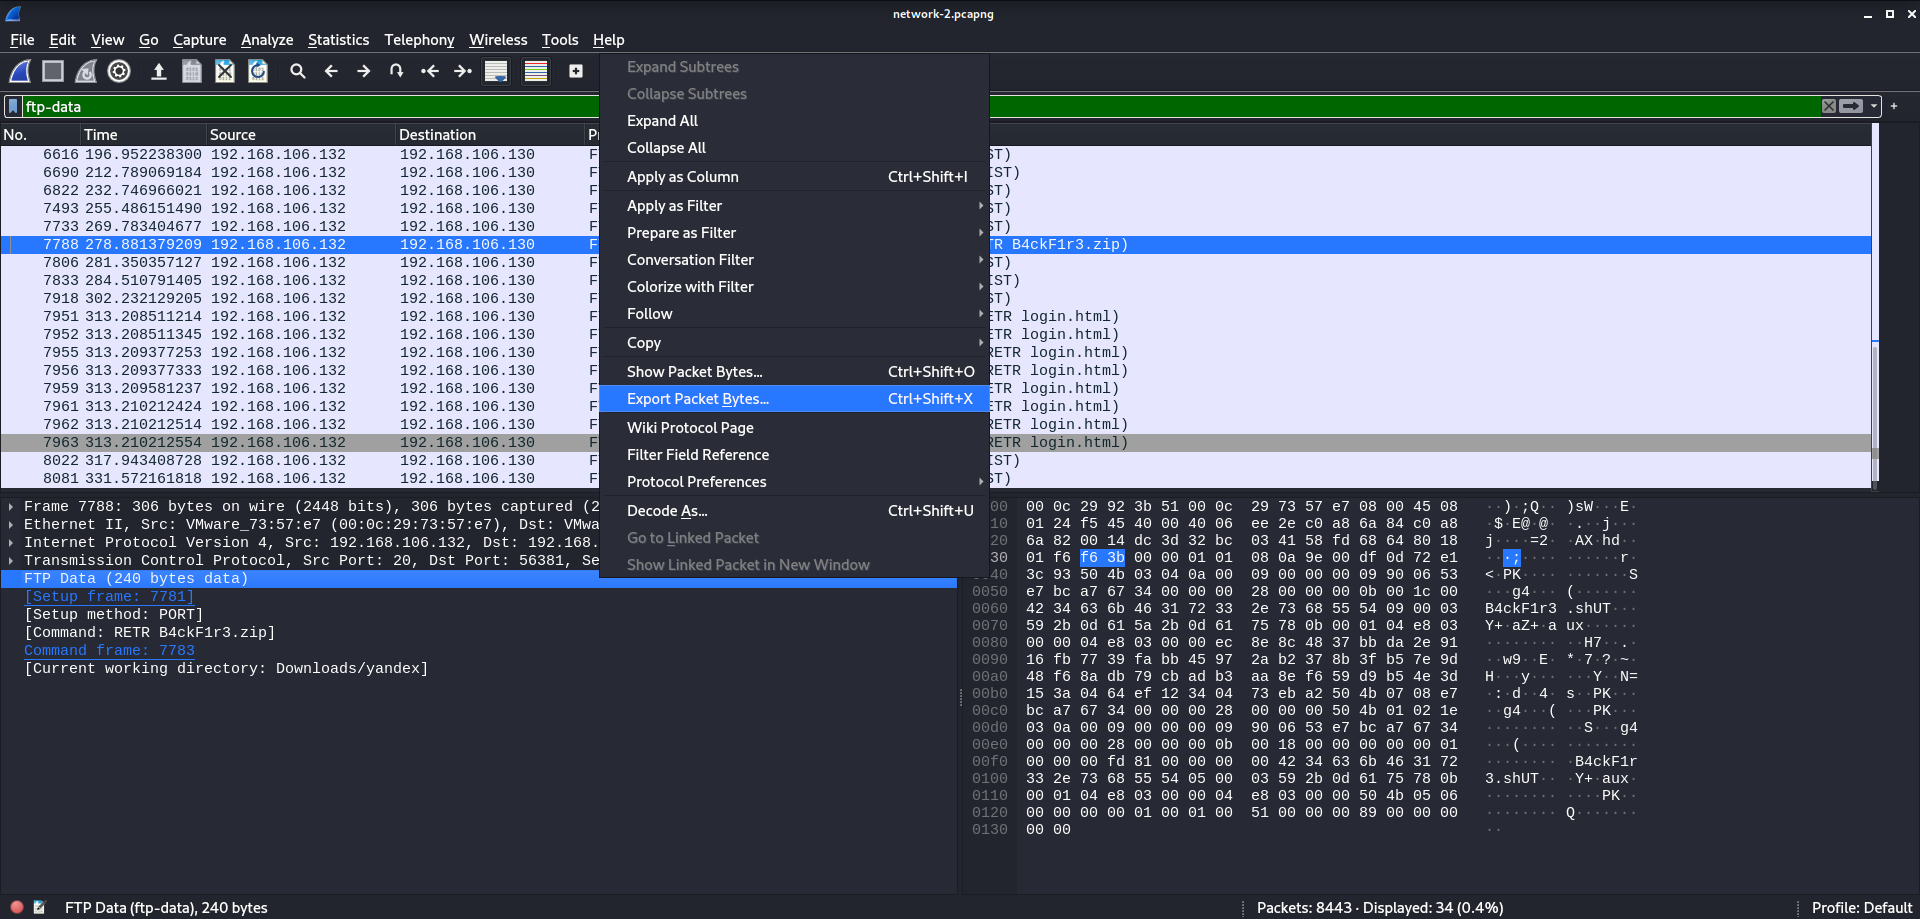Open Decode As dialog entry
This screenshot has width=1920, height=919.
(794, 510)
